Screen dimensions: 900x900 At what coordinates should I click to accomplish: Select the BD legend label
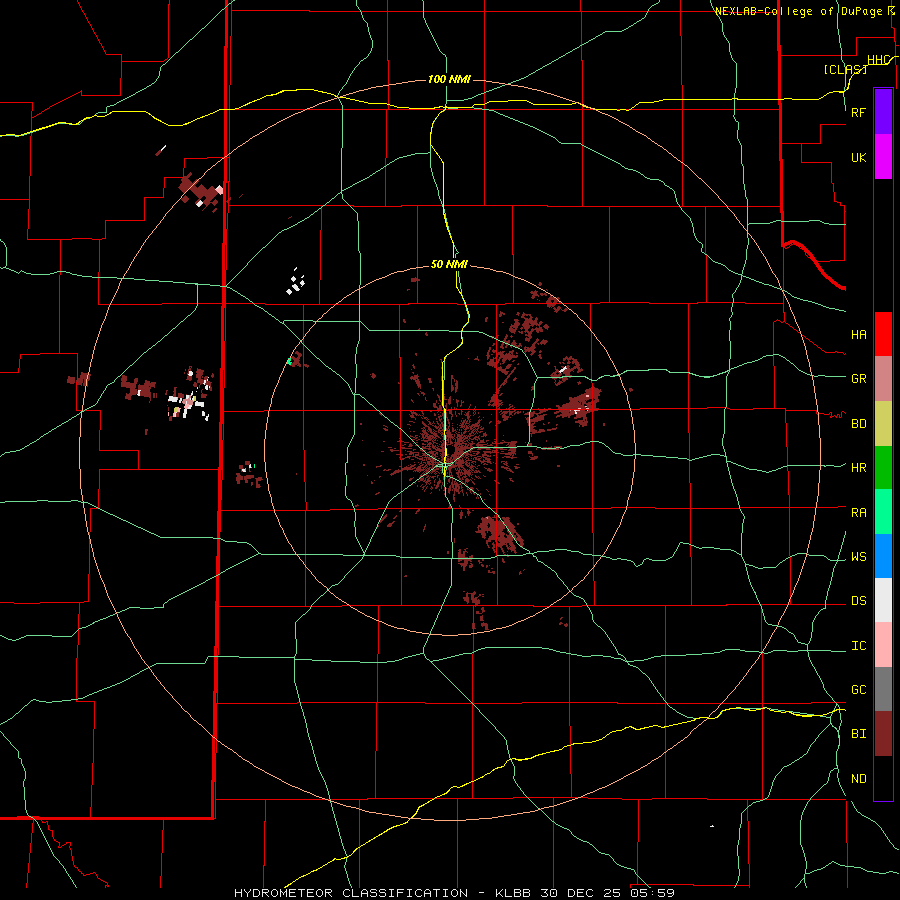click(858, 424)
